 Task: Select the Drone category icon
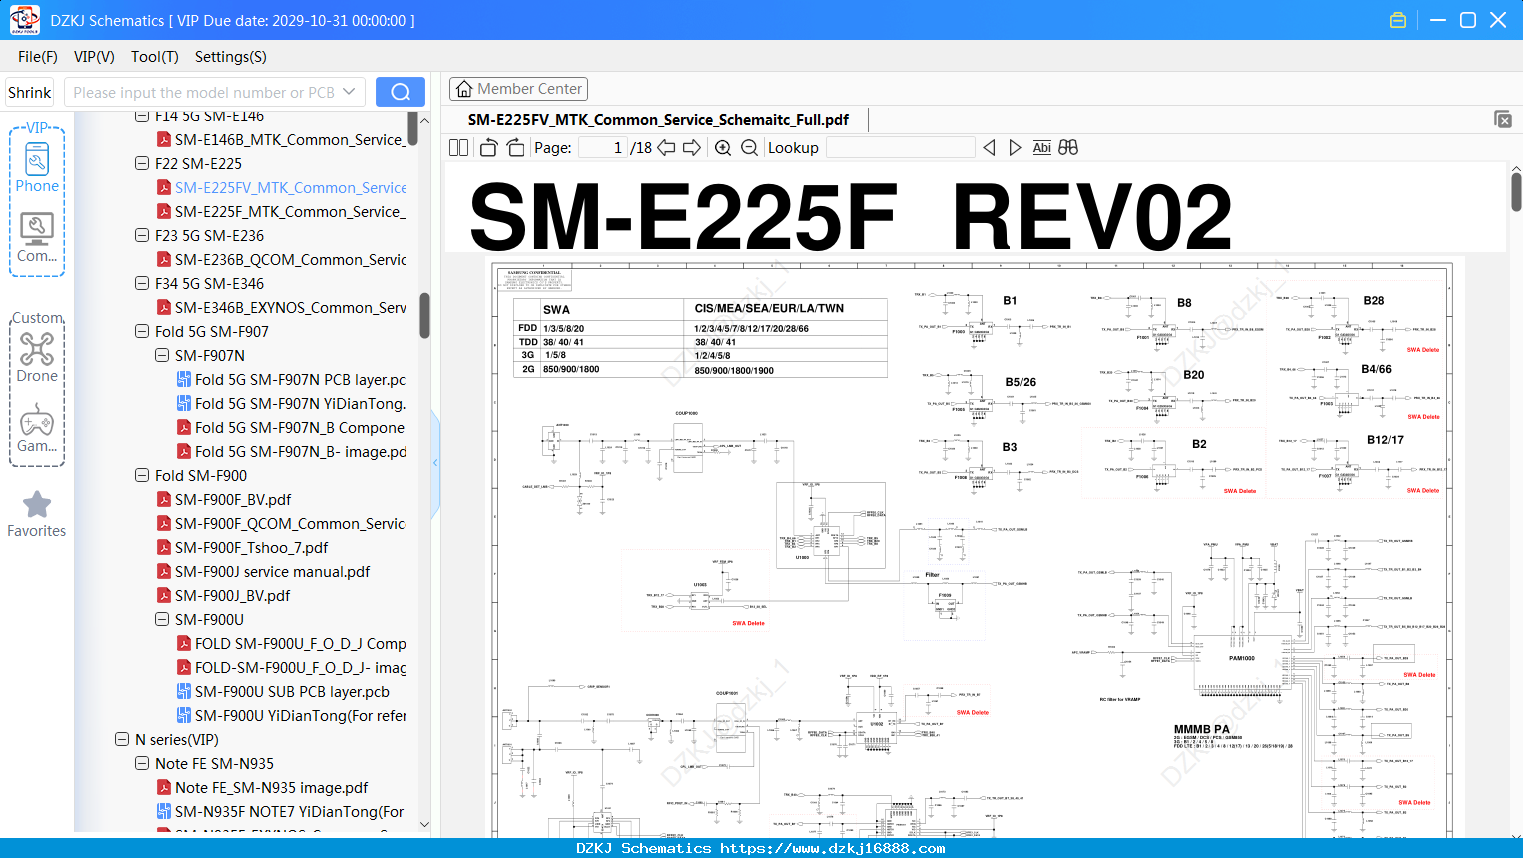(x=37, y=357)
